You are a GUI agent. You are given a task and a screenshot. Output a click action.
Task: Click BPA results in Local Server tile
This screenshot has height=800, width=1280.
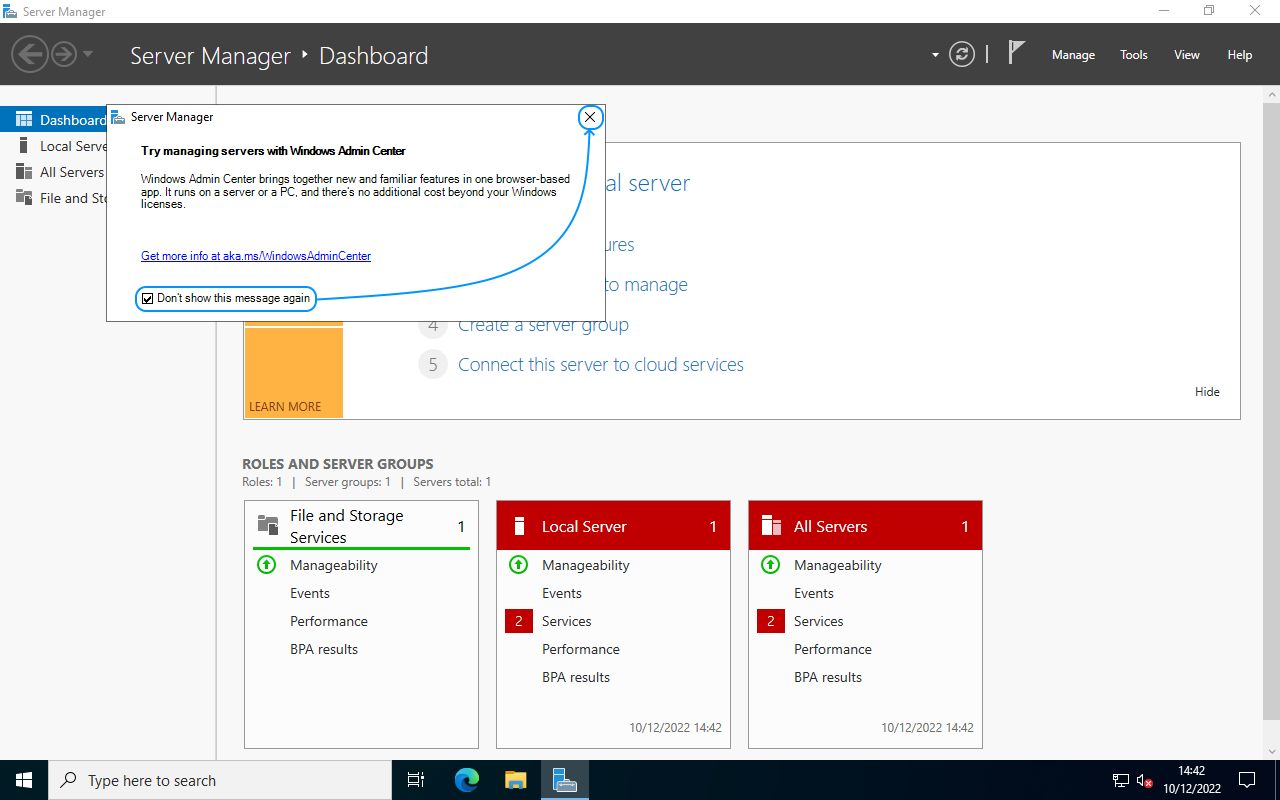click(576, 677)
